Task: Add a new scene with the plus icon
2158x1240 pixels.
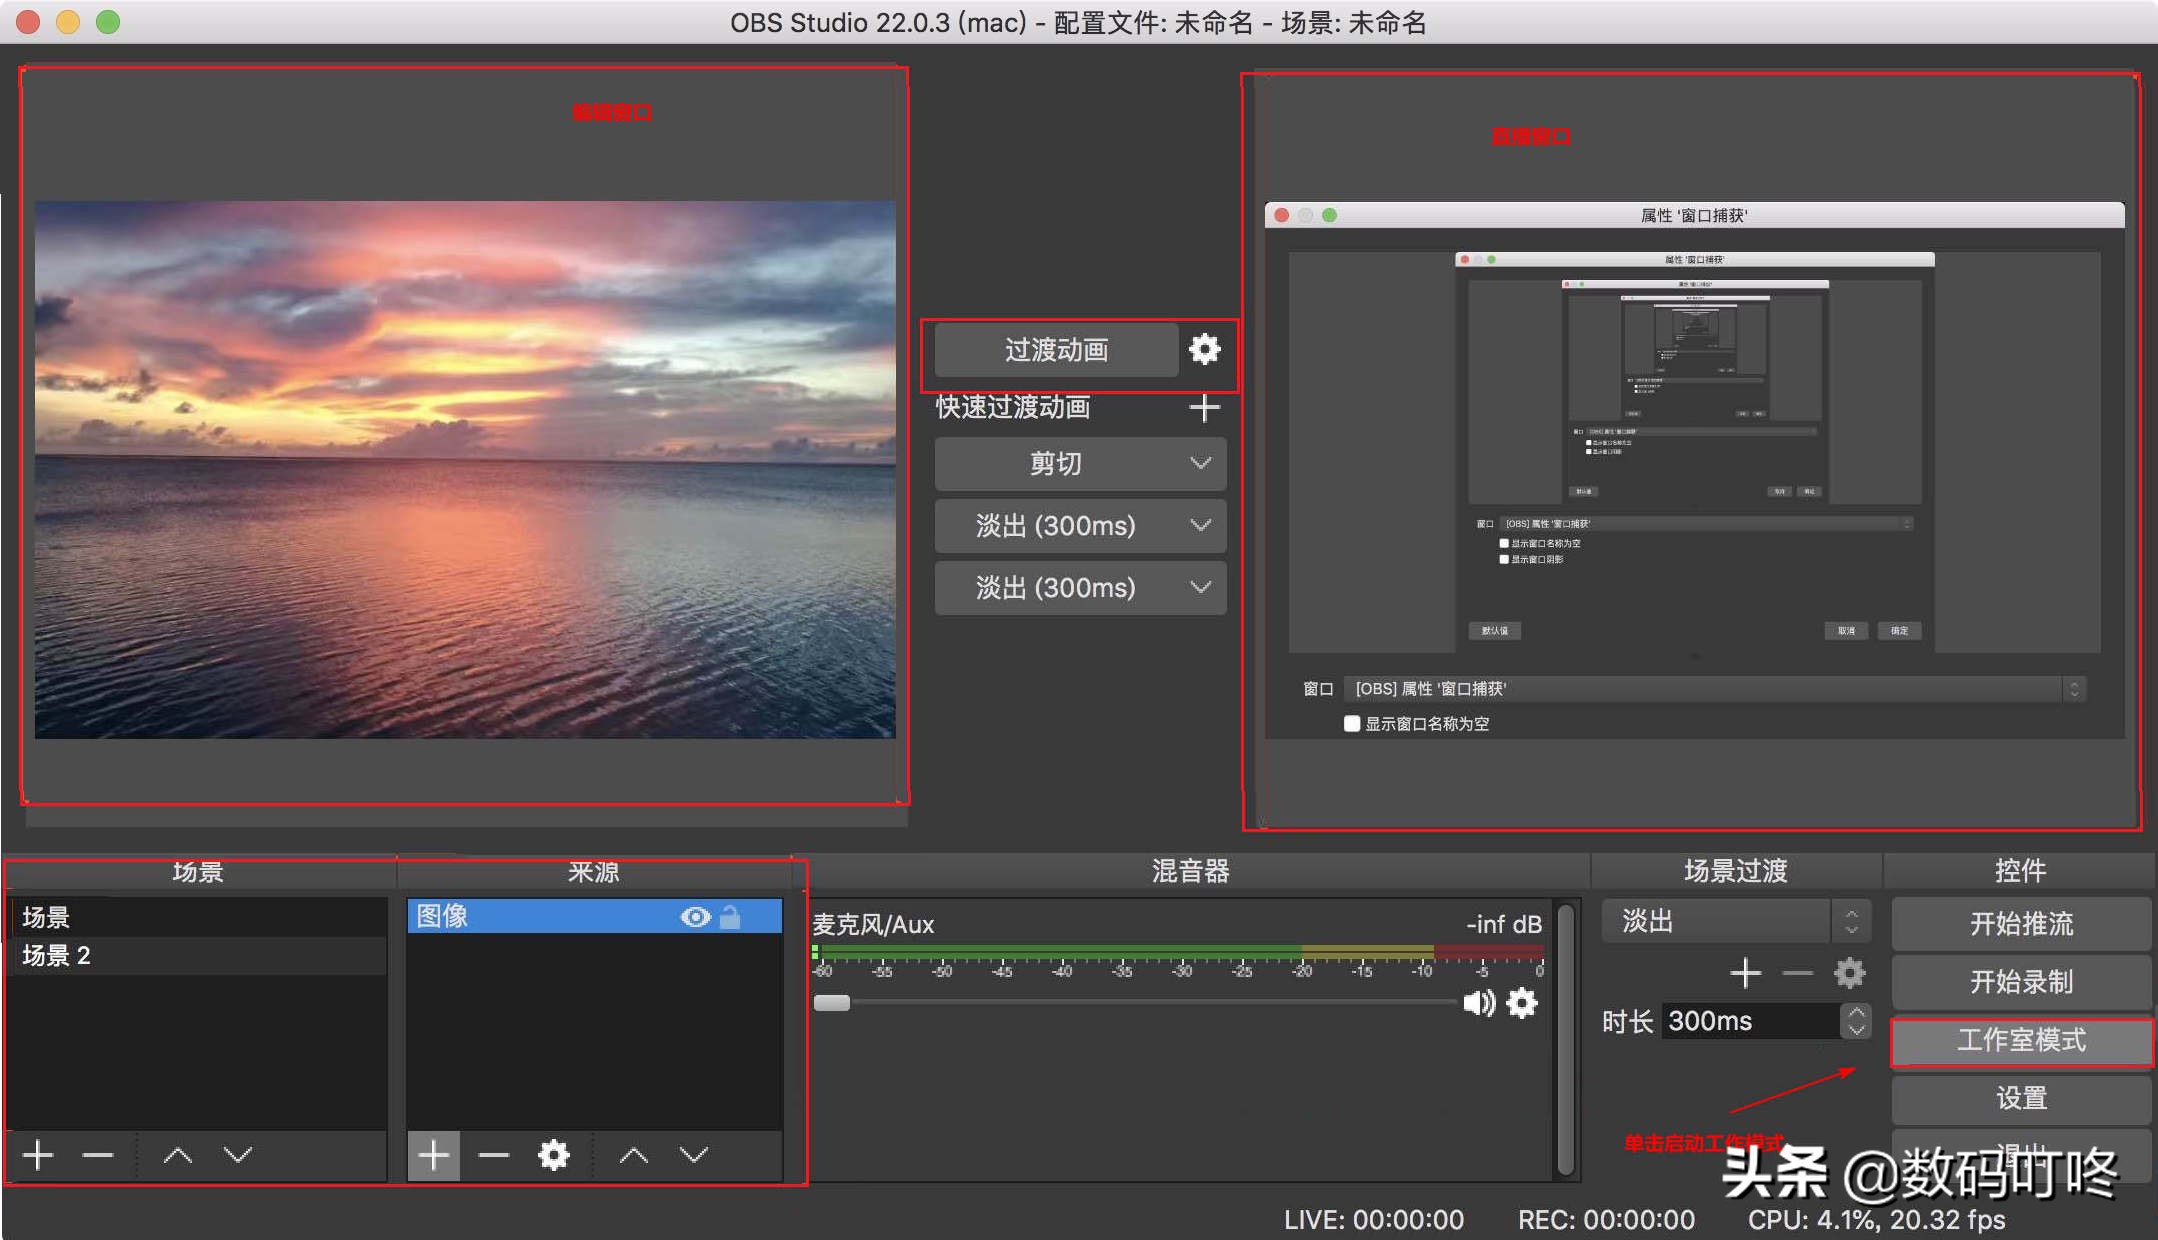Action: pyautogui.click(x=38, y=1155)
